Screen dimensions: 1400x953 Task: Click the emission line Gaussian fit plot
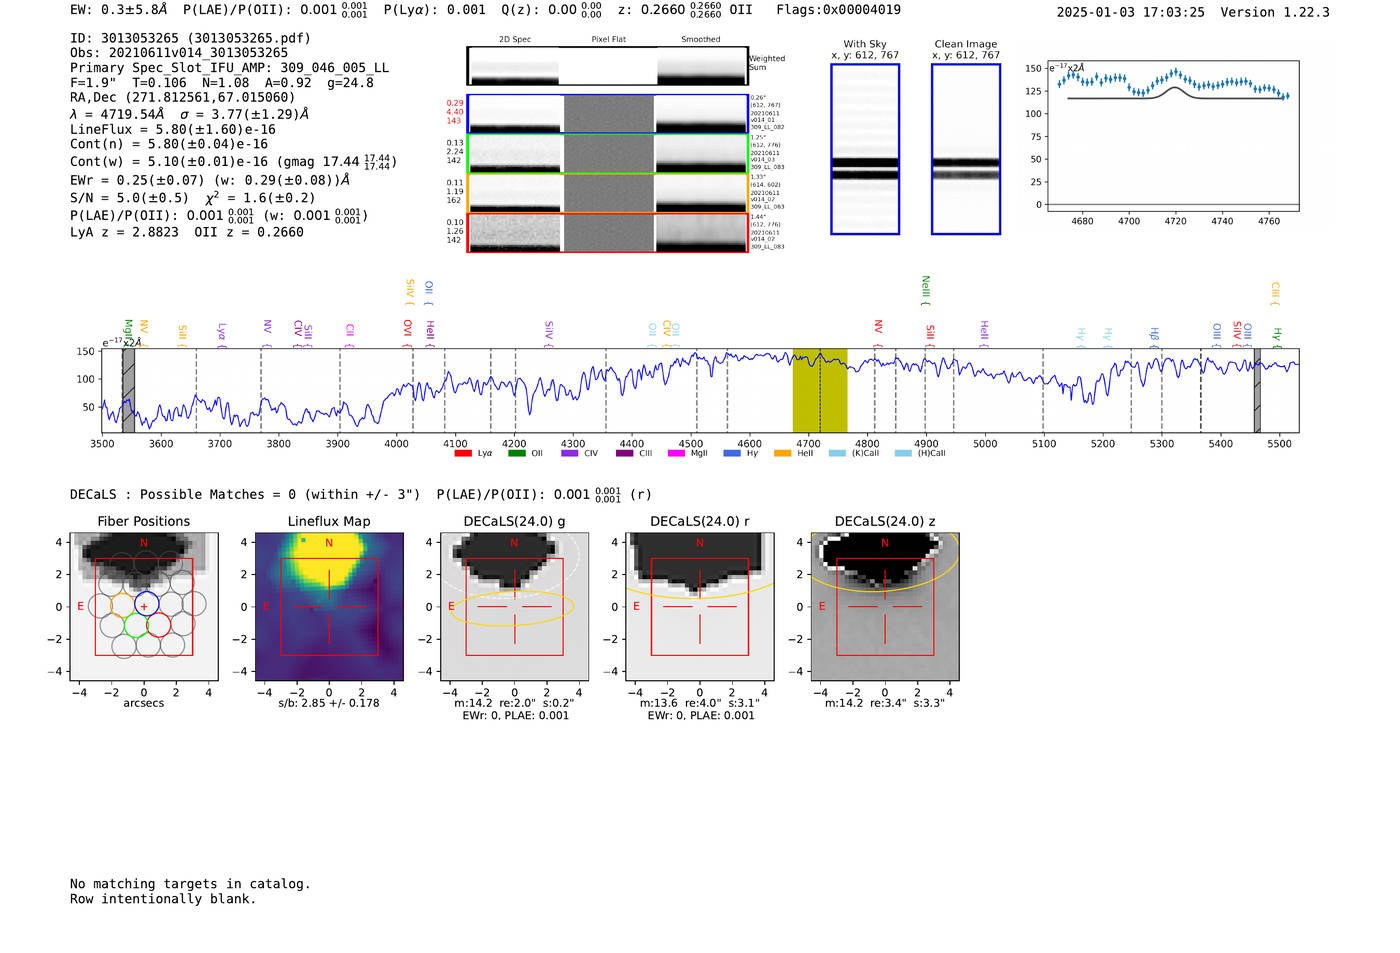[x=1173, y=136]
